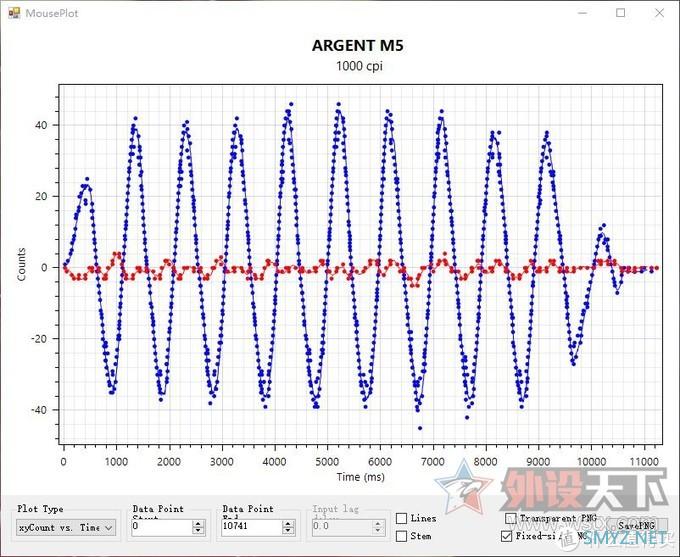
Task: Click the Time (ms) x-axis label
Action: 360,477
